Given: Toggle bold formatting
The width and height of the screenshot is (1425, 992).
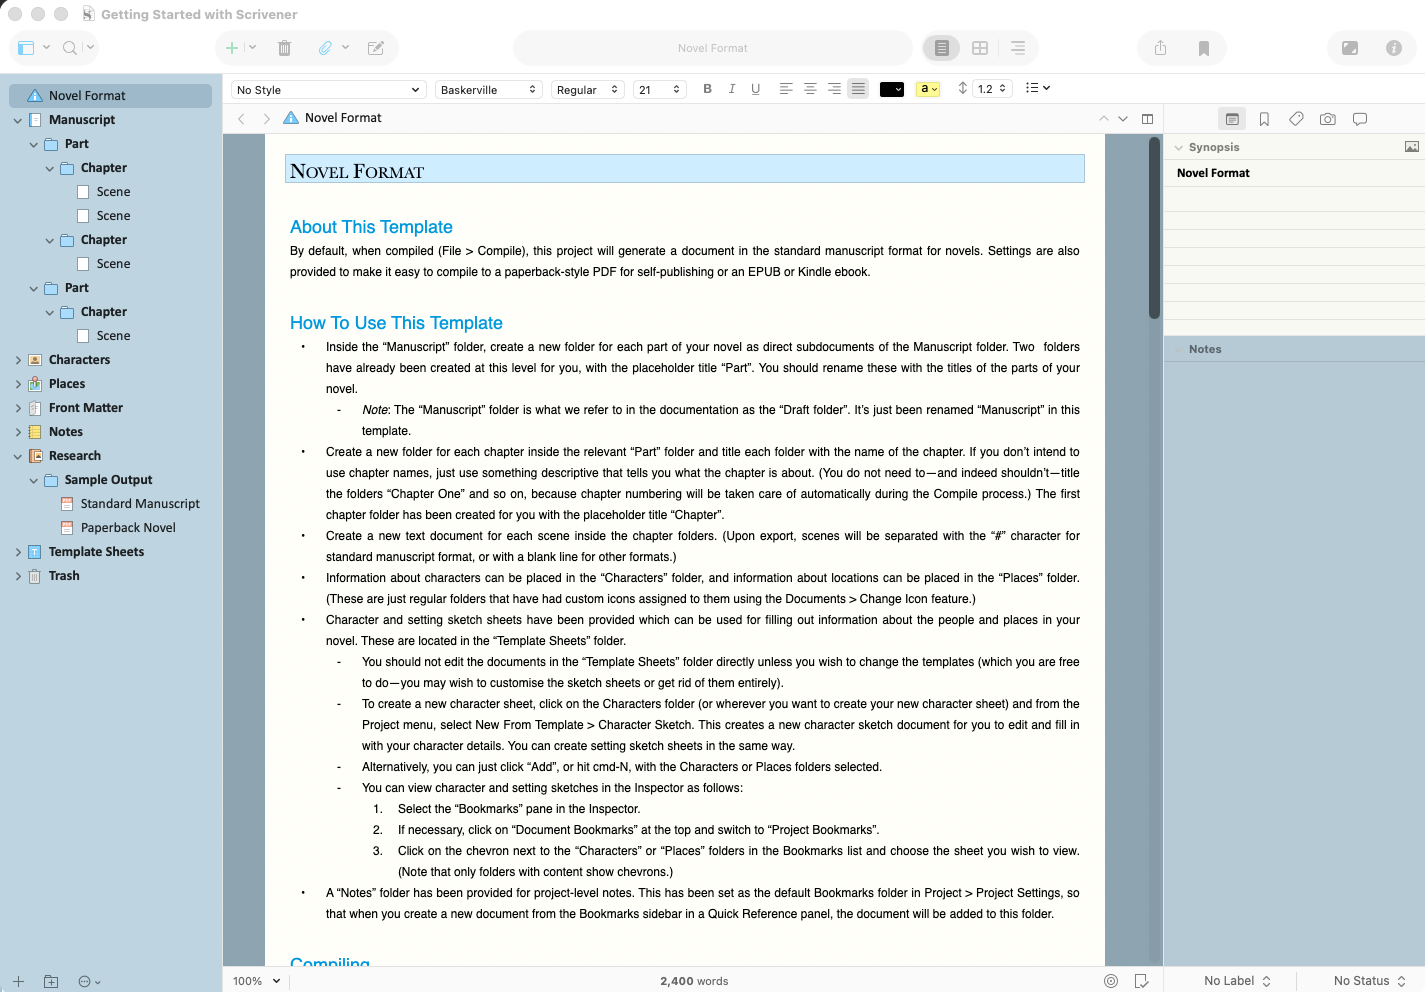Looking at the screenshot, I should 708,89.
